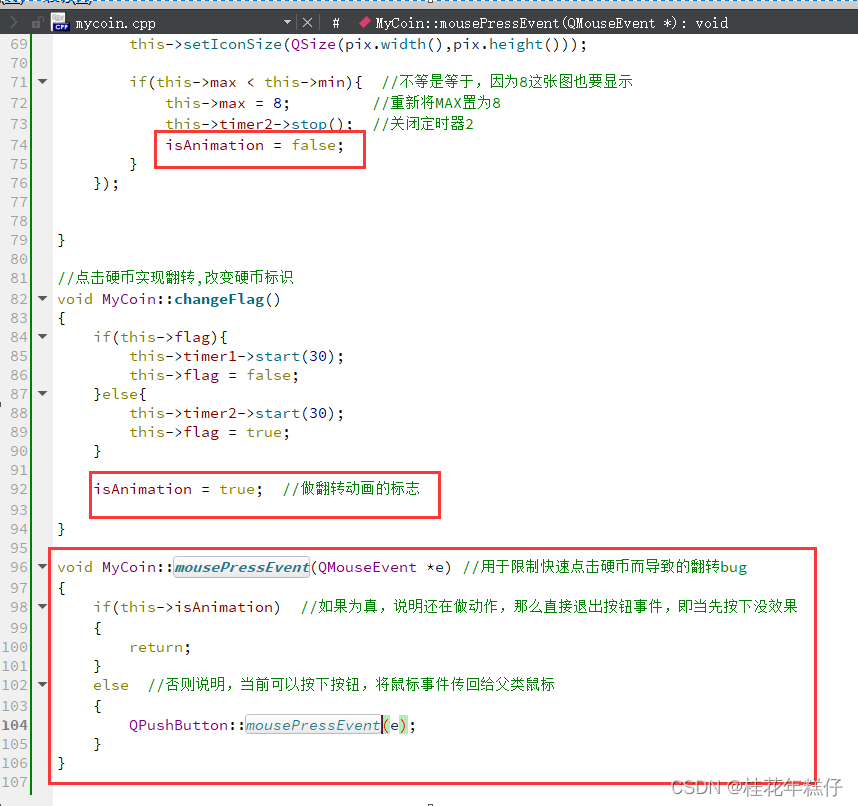
Task: Click line number 107 in the gutter
Action: point(15,782)
